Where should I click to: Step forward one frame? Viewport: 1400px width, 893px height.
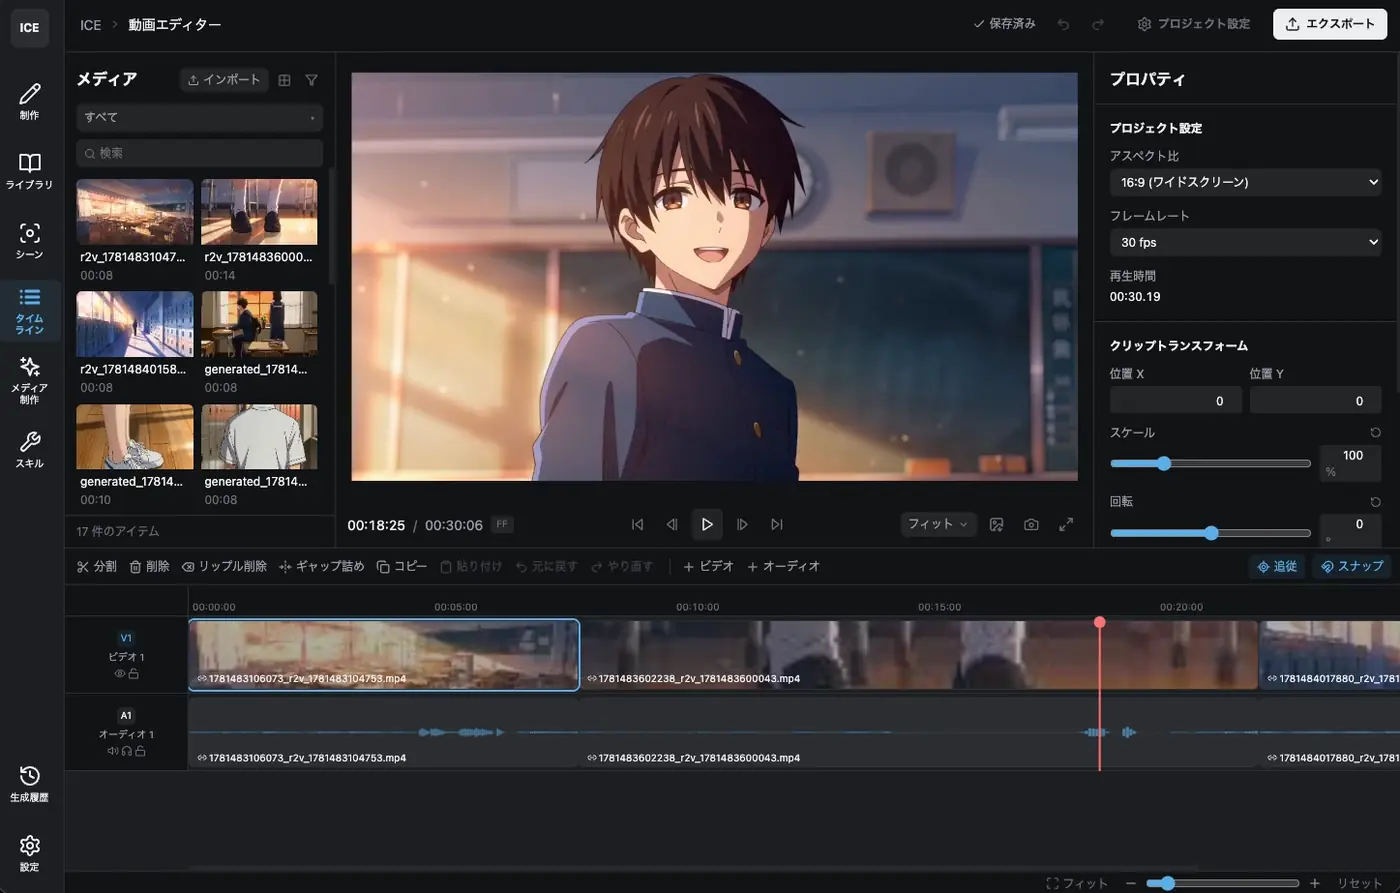pyautogui.click(x=742, y=524)
